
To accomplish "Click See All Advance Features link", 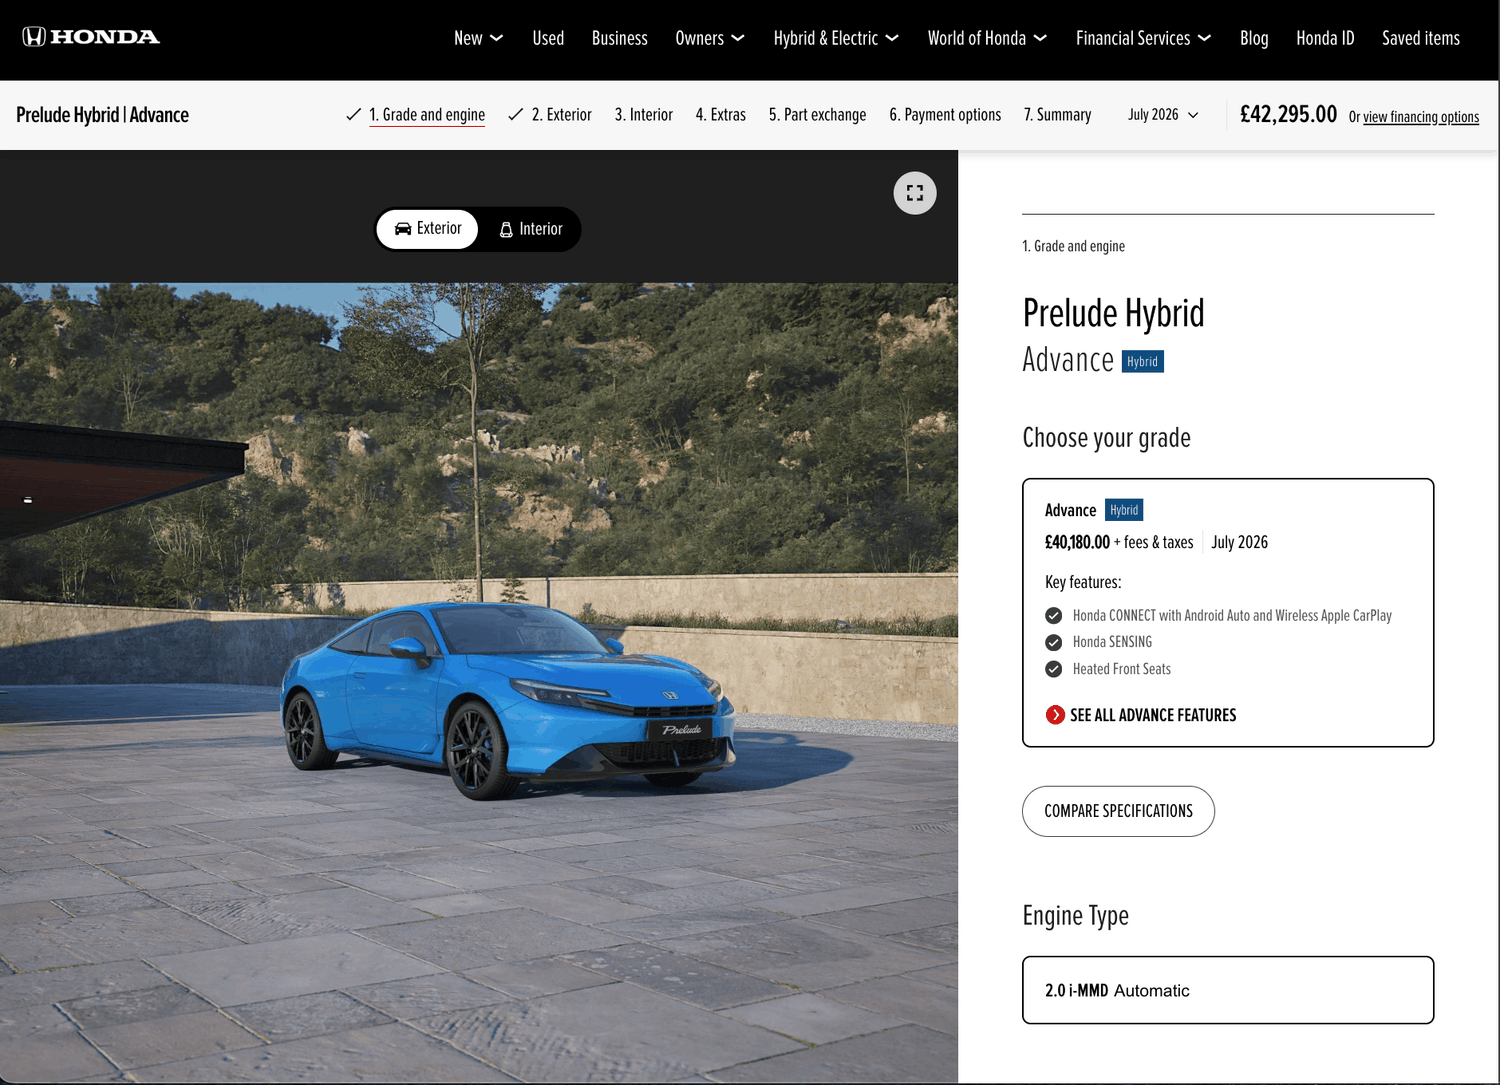I will pyautogui.click(x=1153, y=715).
